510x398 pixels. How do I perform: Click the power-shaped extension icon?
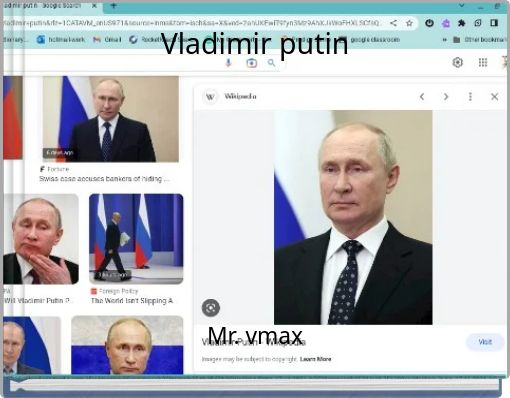[x=429, y=23]
